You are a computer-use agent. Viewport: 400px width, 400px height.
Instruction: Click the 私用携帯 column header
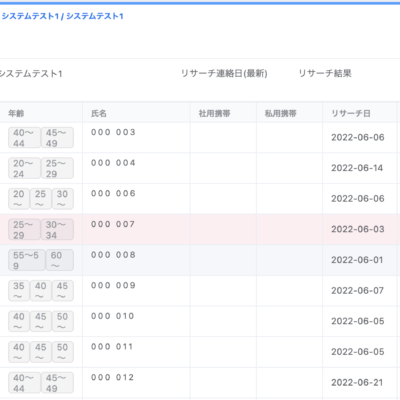(x=280, y=114)
